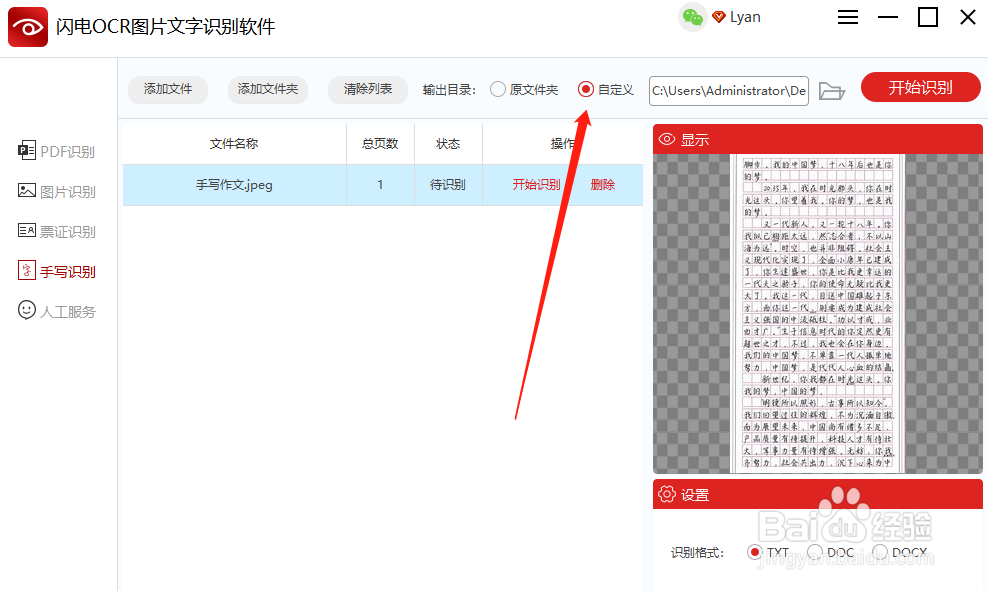Screen dimensions: 988x591
Task: Click the output directory path field
Action: [728, 90]
